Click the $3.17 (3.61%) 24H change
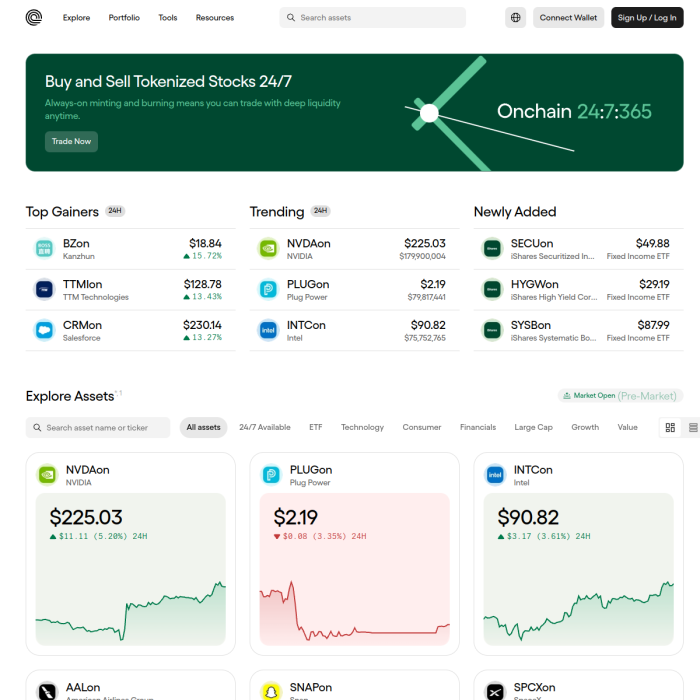 point(544,537)
